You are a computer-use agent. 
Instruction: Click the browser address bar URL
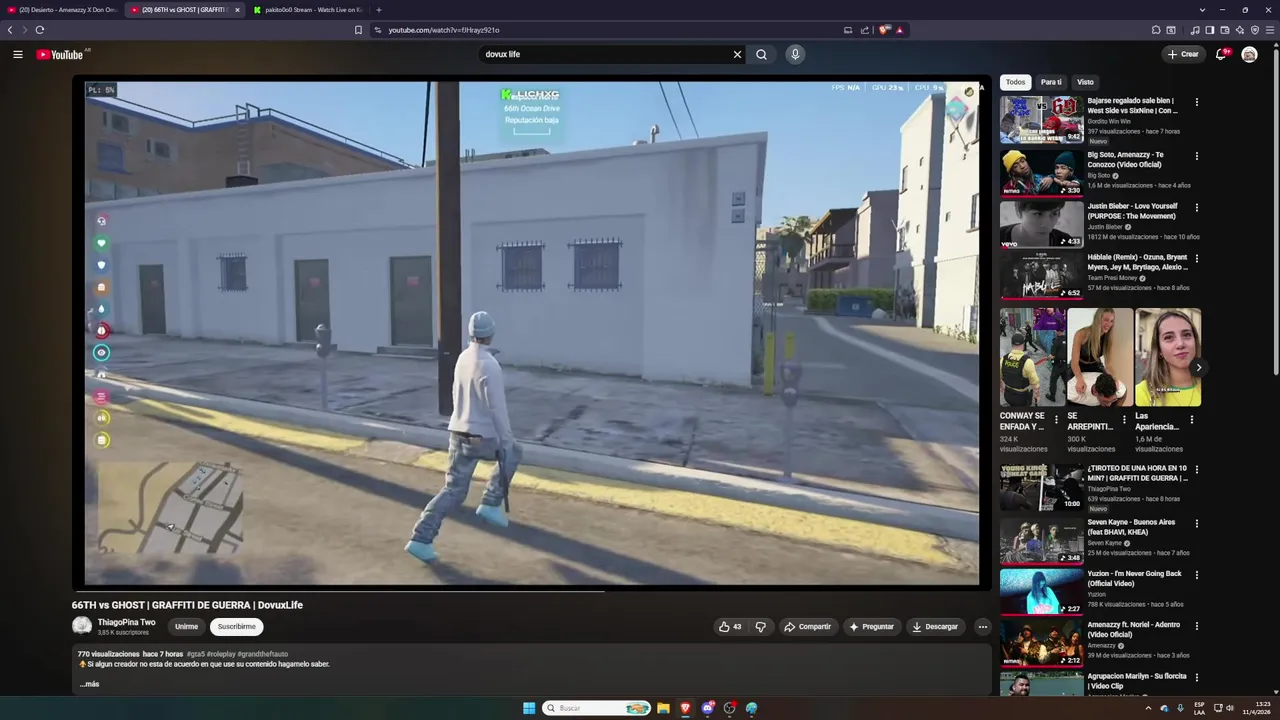443,30
